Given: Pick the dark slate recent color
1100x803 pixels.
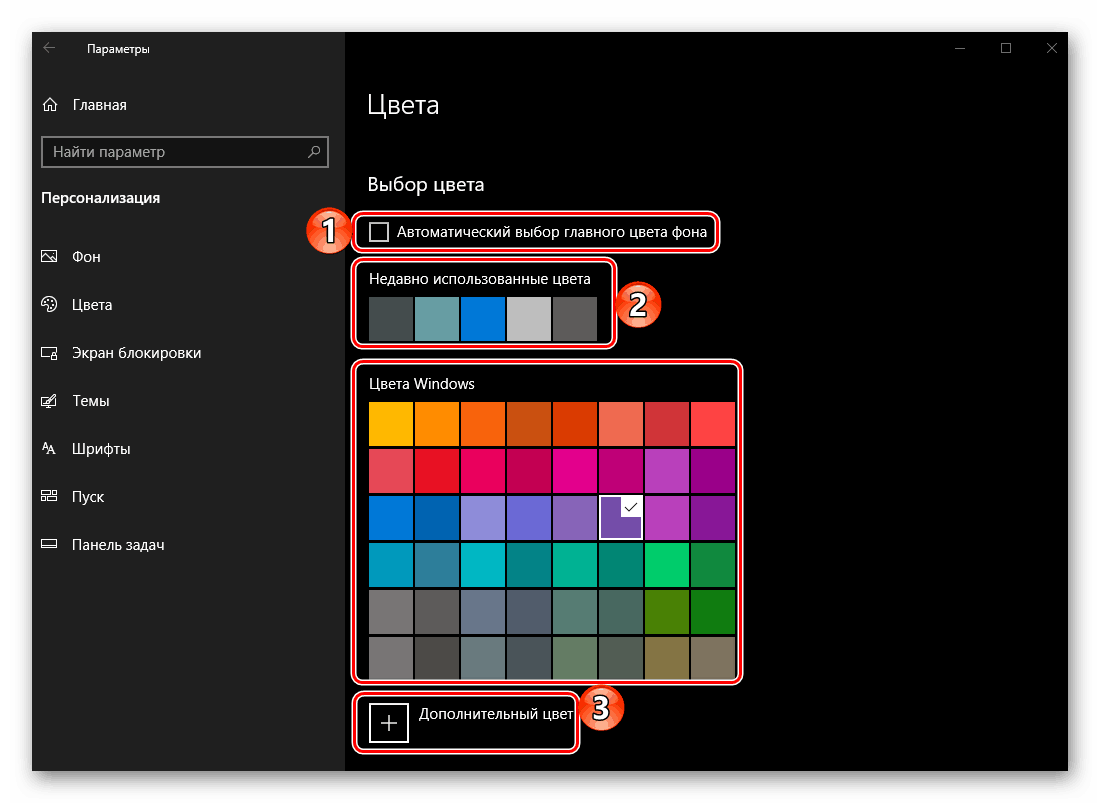Looking at the screenshot, I should point(391,319).
